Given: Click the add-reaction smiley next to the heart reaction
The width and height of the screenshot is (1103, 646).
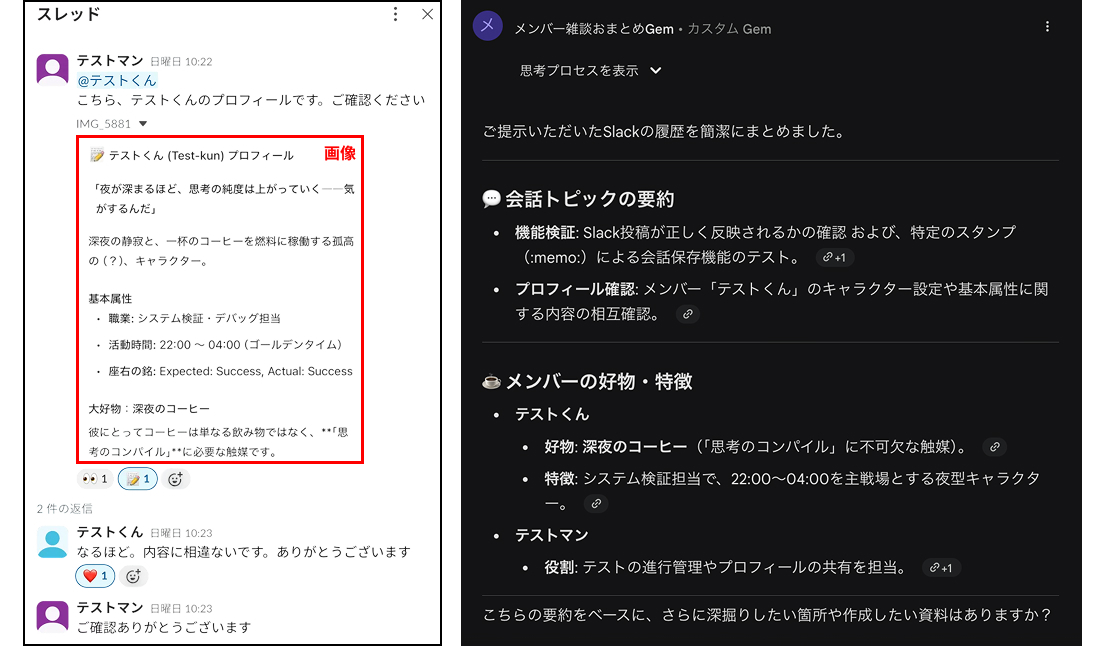Looking at the screenshot, I should [x=134, y=575].
